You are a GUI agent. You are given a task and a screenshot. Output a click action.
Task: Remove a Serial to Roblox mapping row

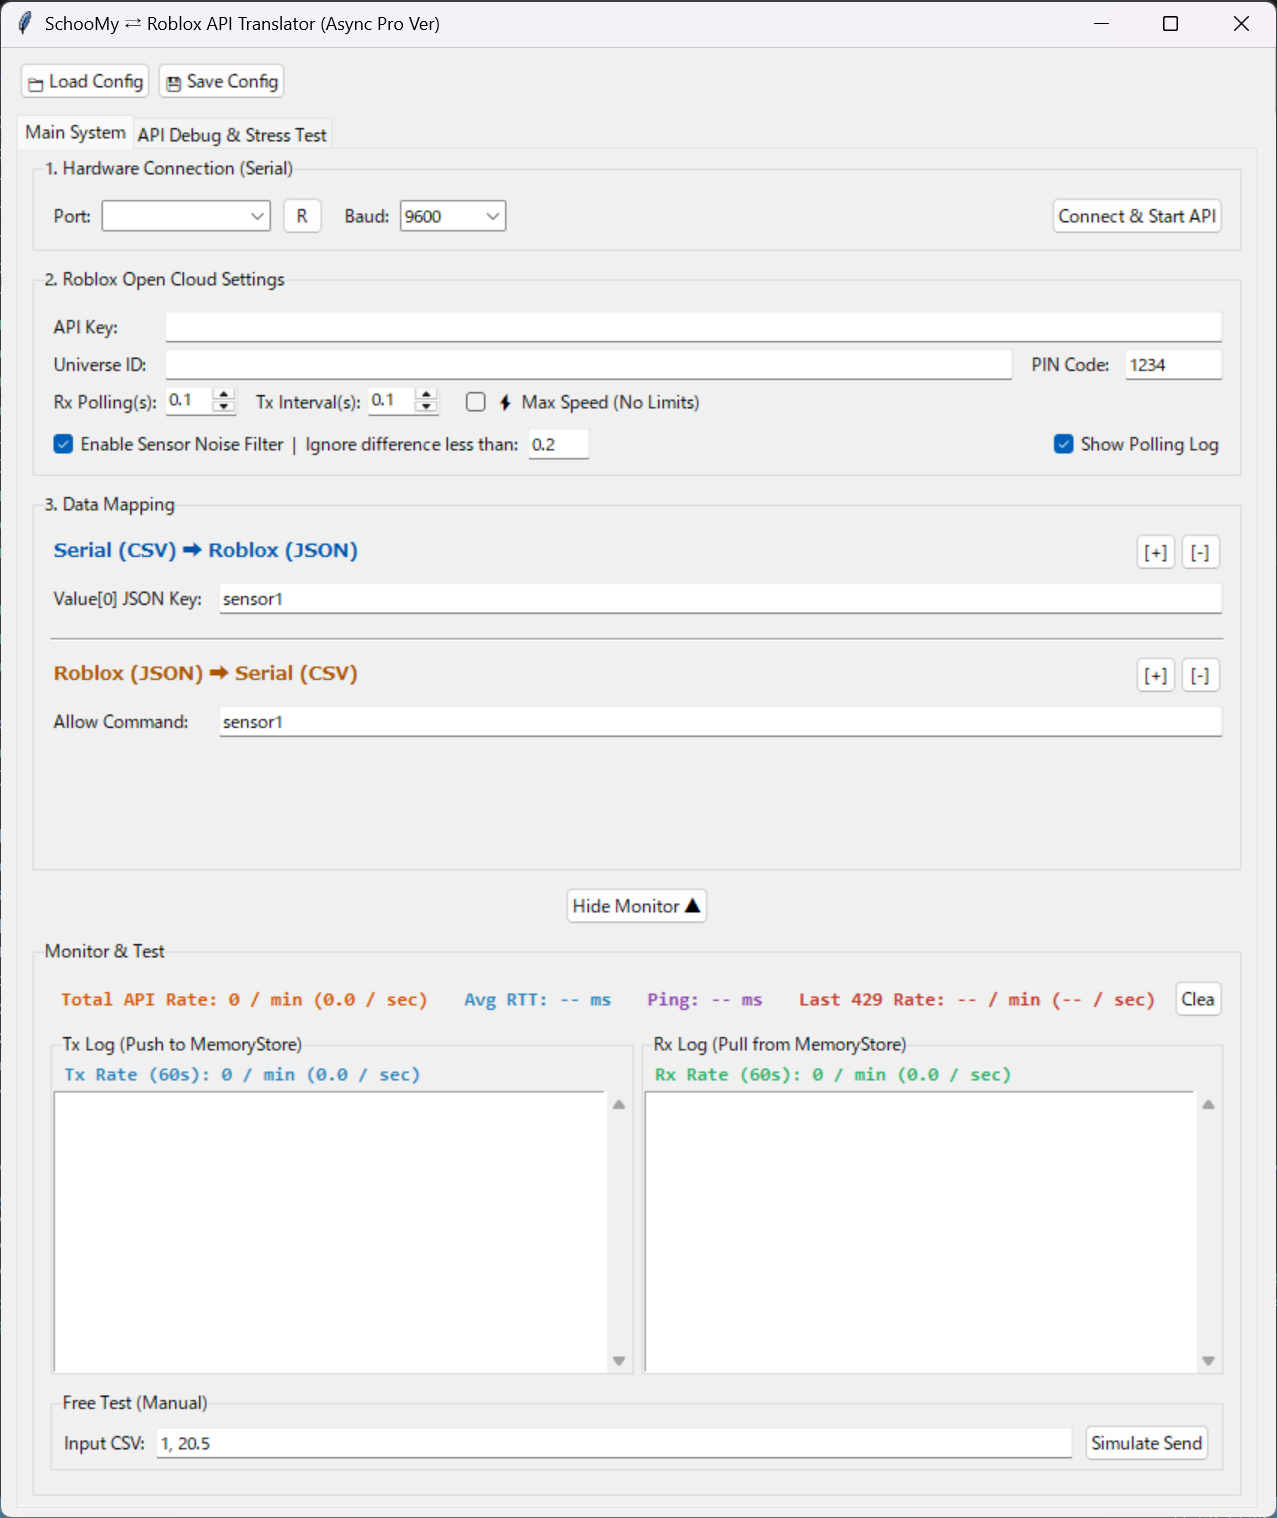(x=1201, y=552)
